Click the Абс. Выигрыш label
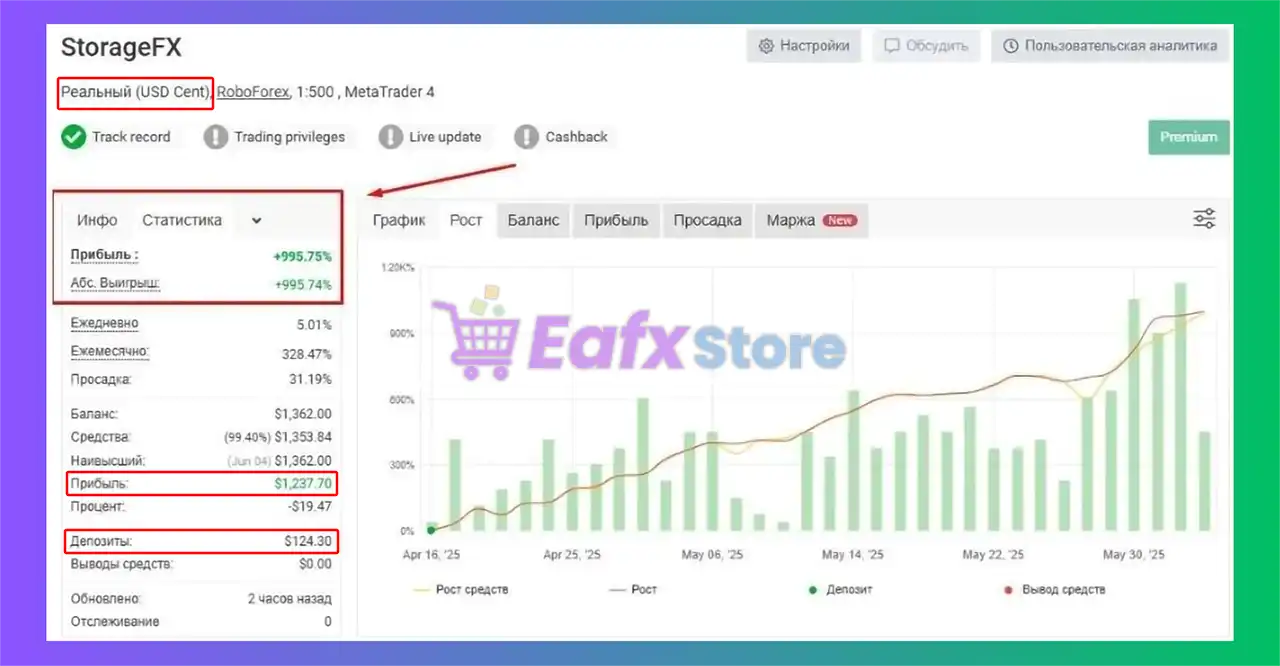 coord(115,283)
